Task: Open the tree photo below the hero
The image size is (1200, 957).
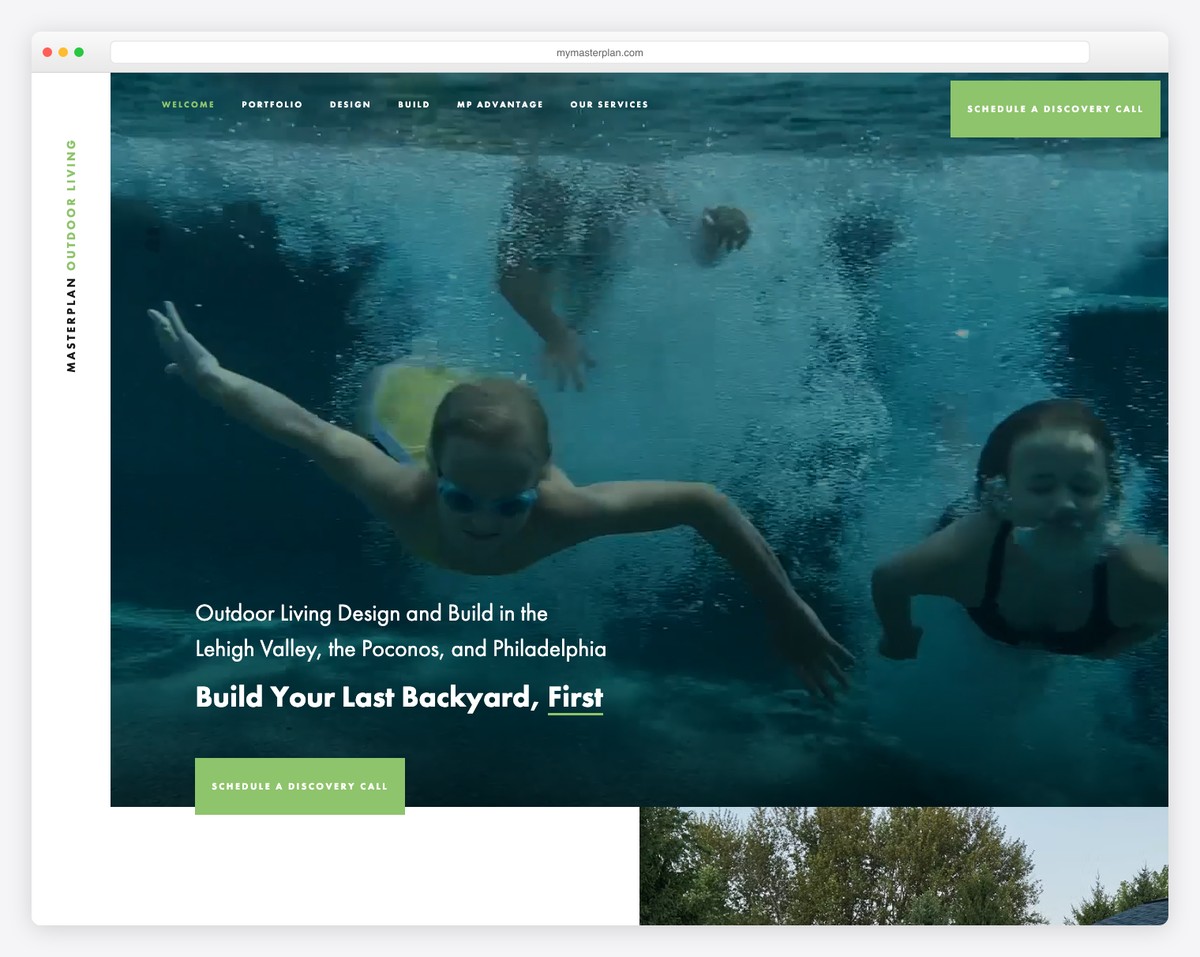Action: pyautogui.click(x=902, y=866)
